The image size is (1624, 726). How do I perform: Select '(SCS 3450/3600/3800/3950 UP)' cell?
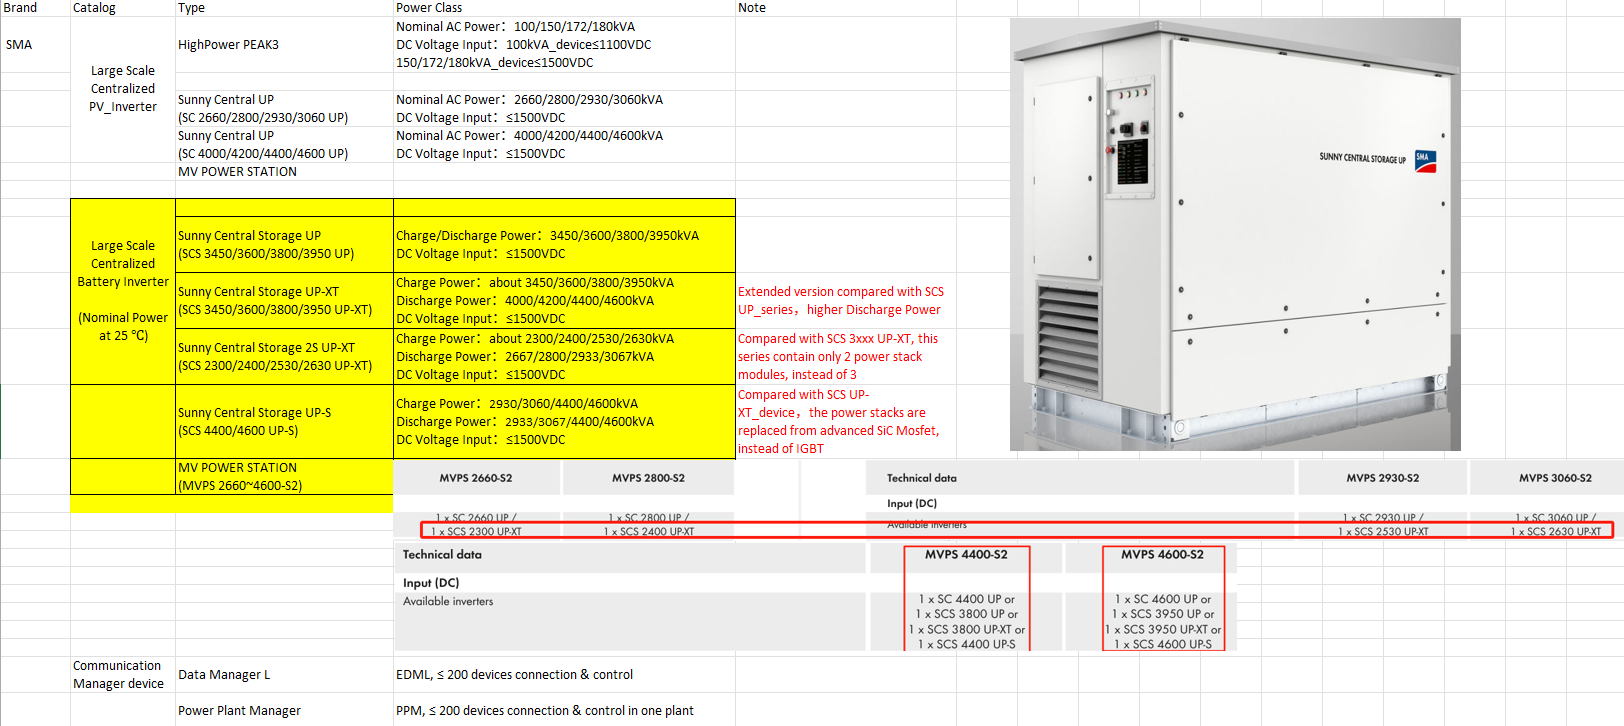click(266, 254)
